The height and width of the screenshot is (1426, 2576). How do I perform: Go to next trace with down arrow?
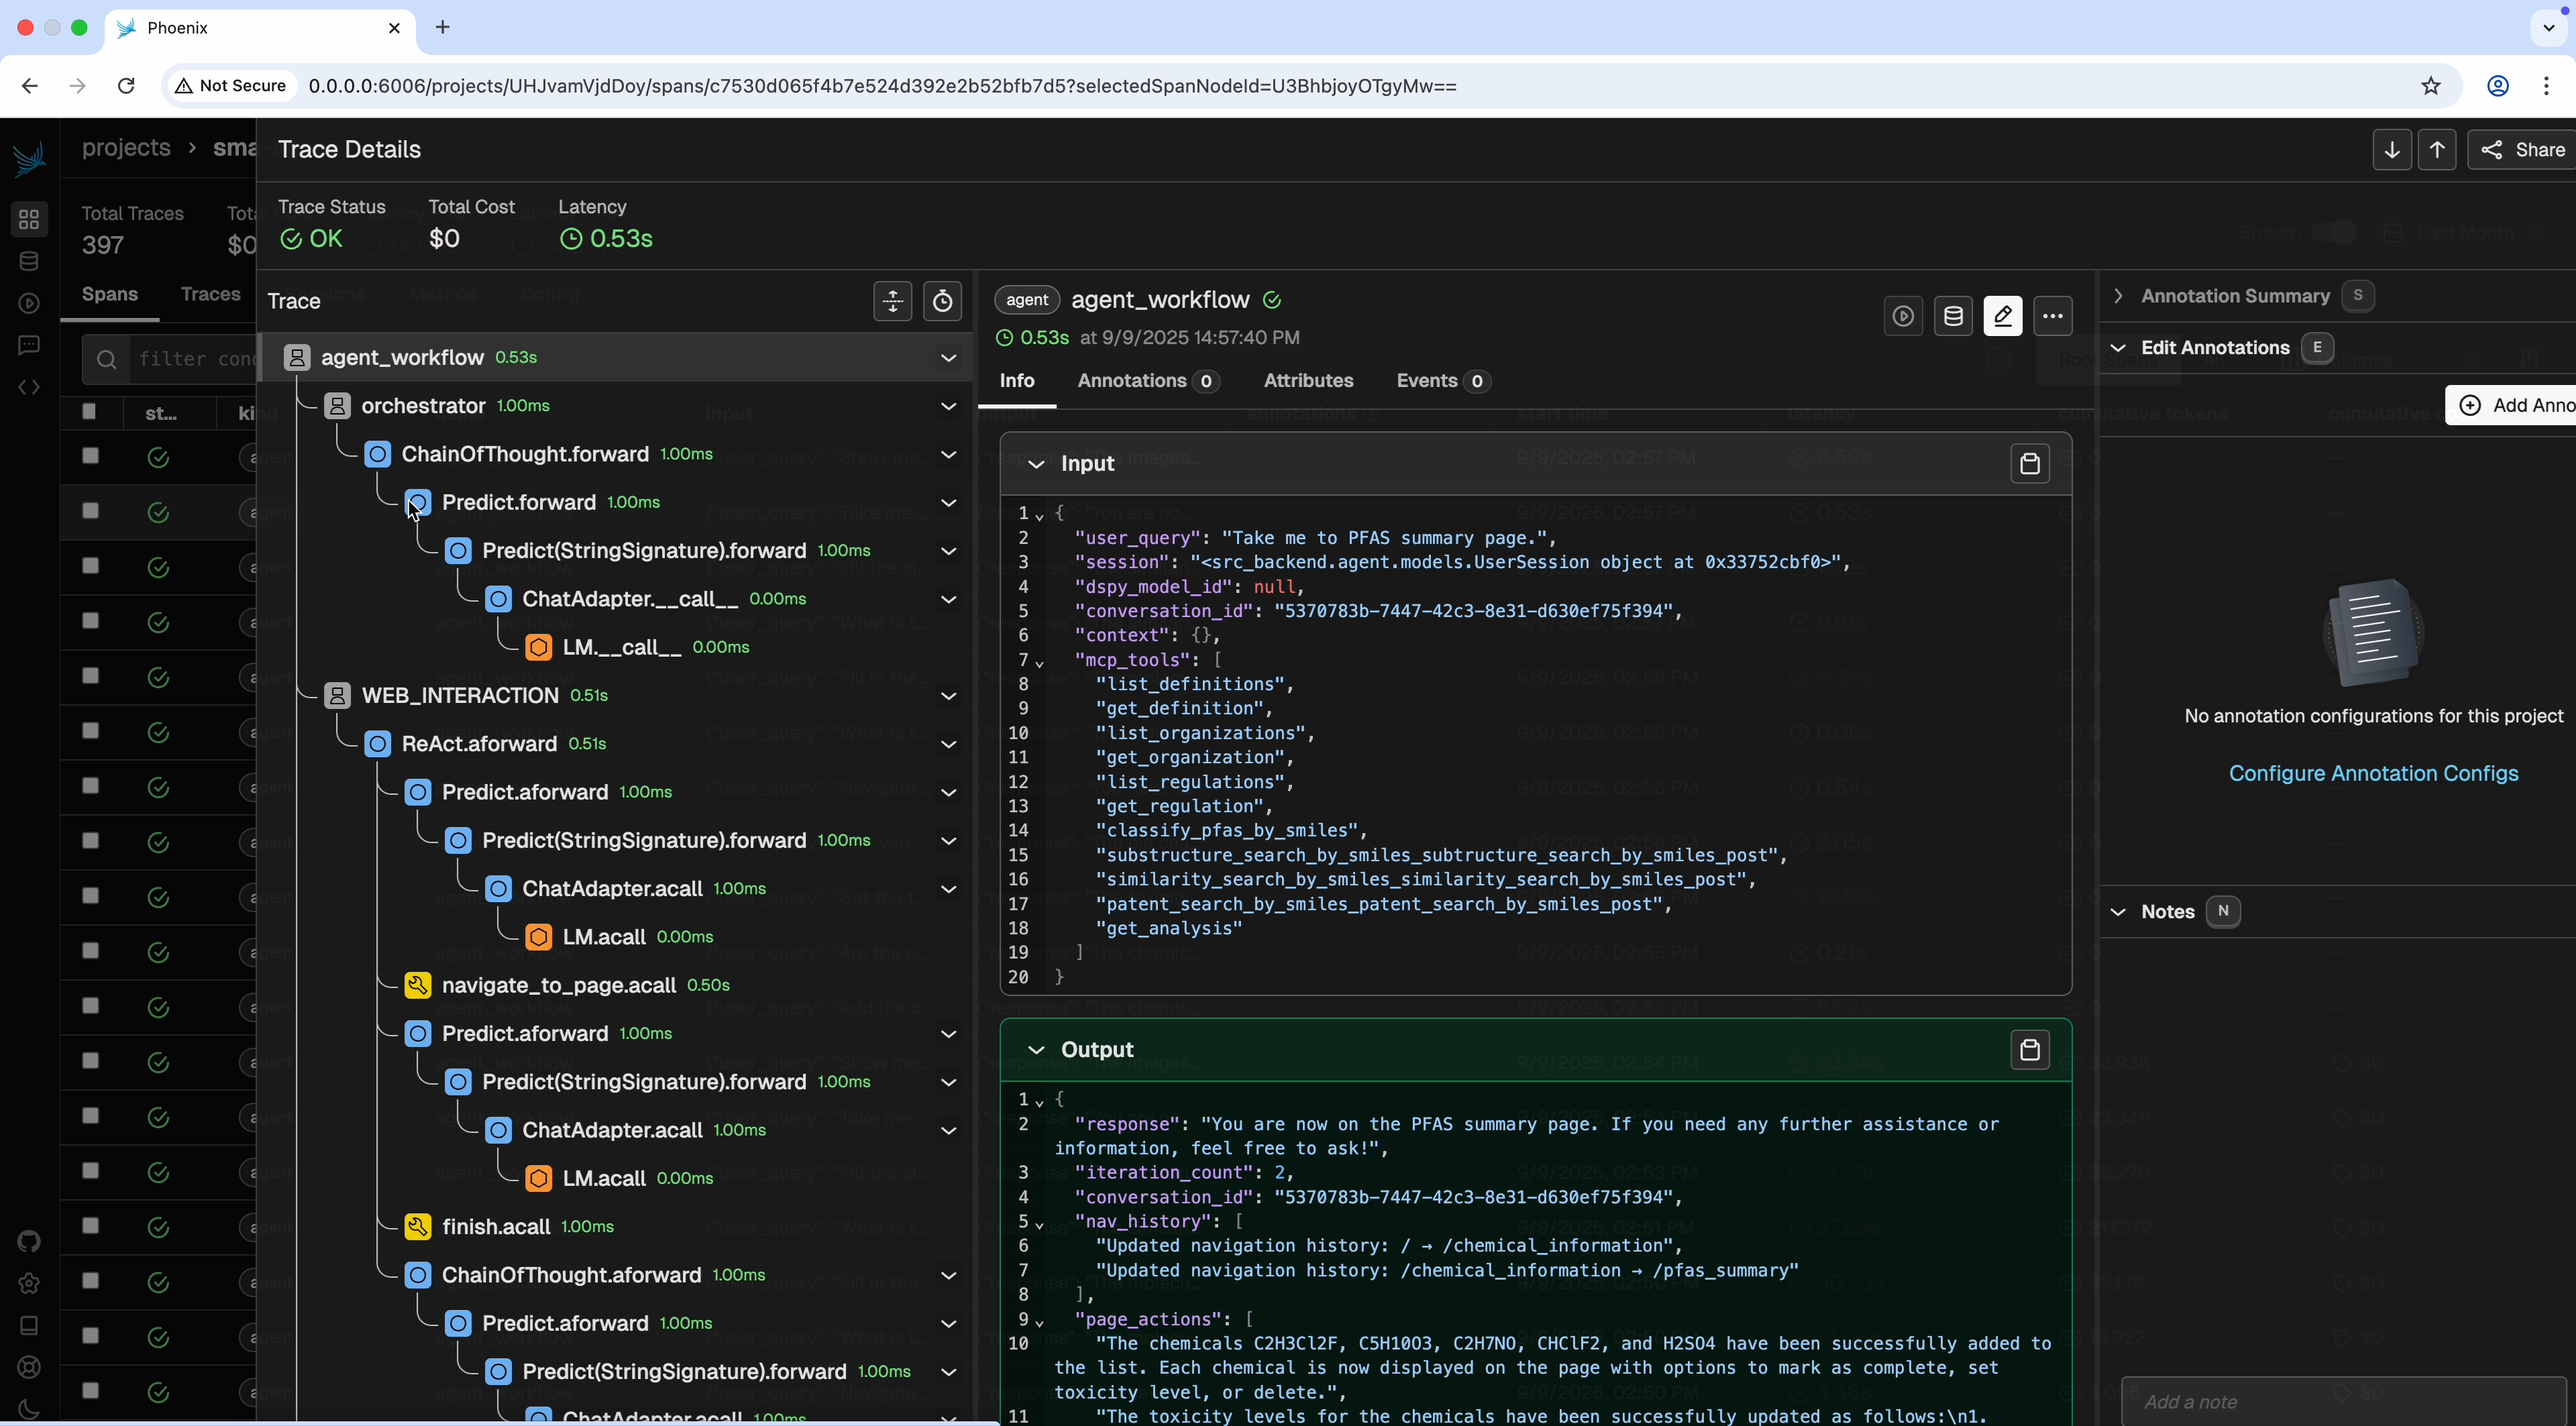pos(2391,150)
